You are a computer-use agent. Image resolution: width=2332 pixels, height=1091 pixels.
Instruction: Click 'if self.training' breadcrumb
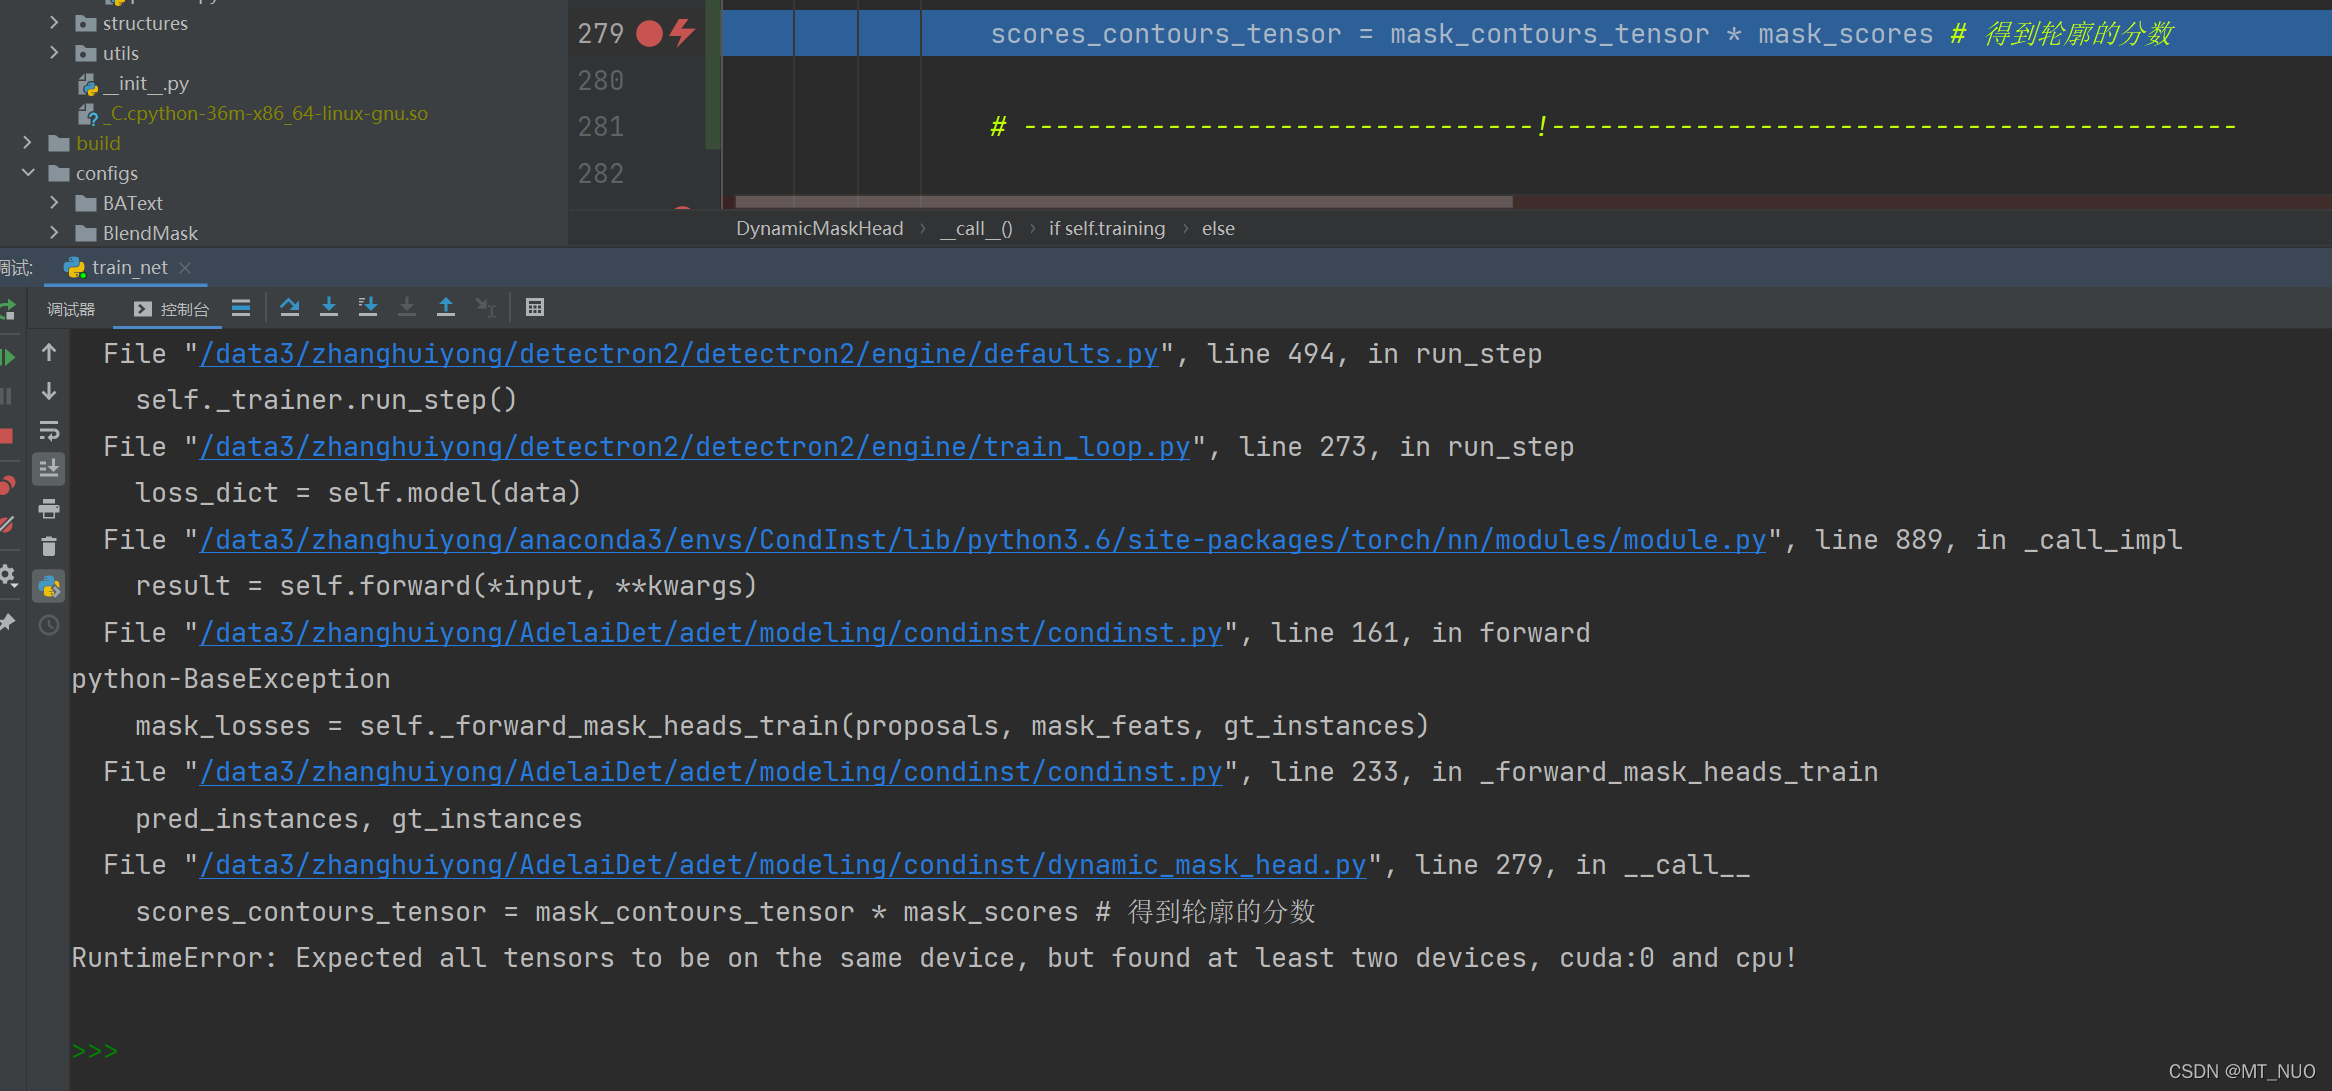[1107, 229]
